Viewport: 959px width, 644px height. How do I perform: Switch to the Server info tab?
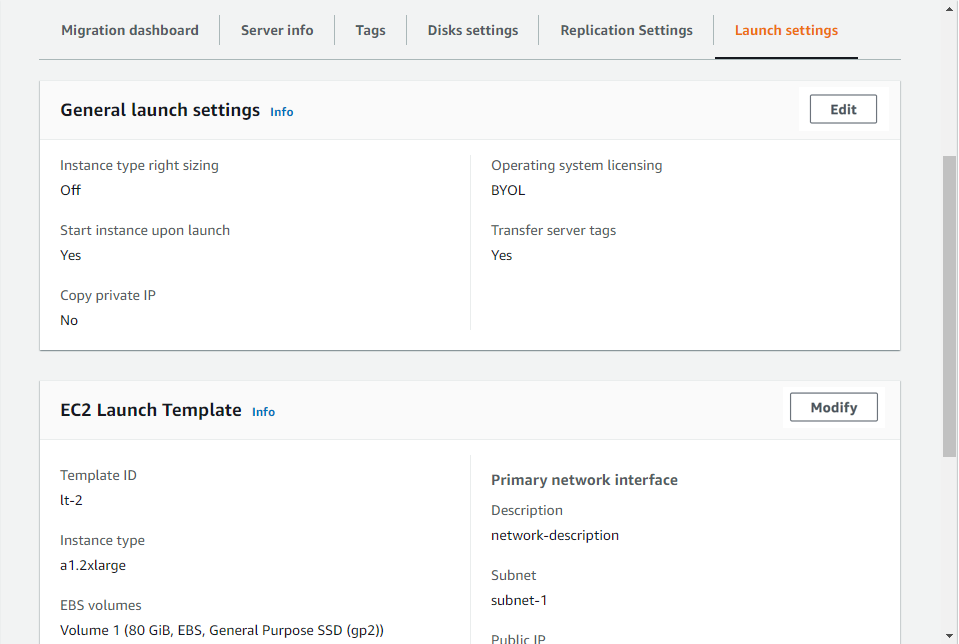pyautogui.click(x=277, y=30)
